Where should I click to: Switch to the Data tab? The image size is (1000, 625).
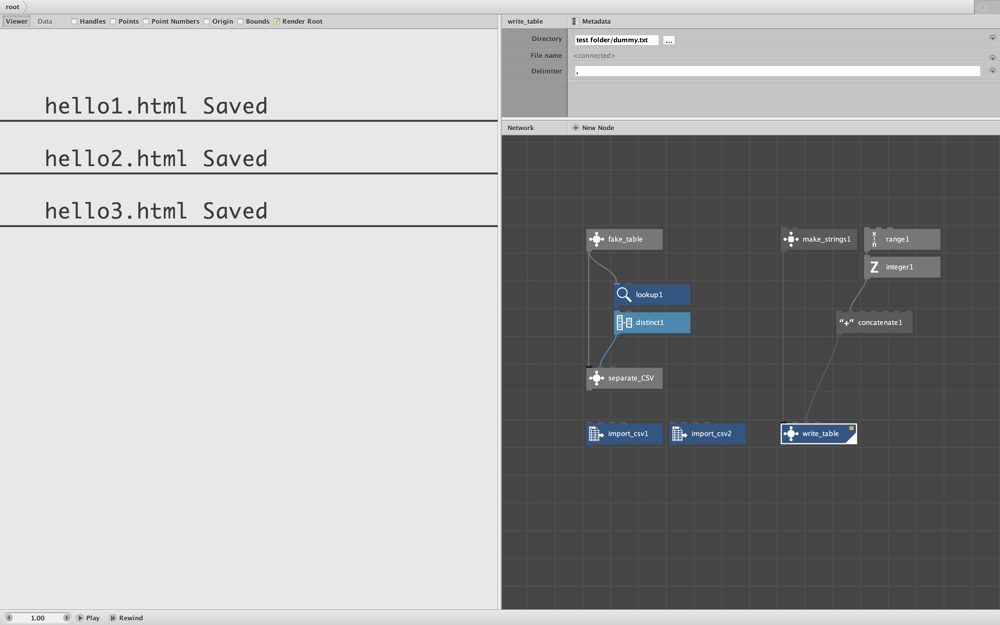(x=45, y=21)
